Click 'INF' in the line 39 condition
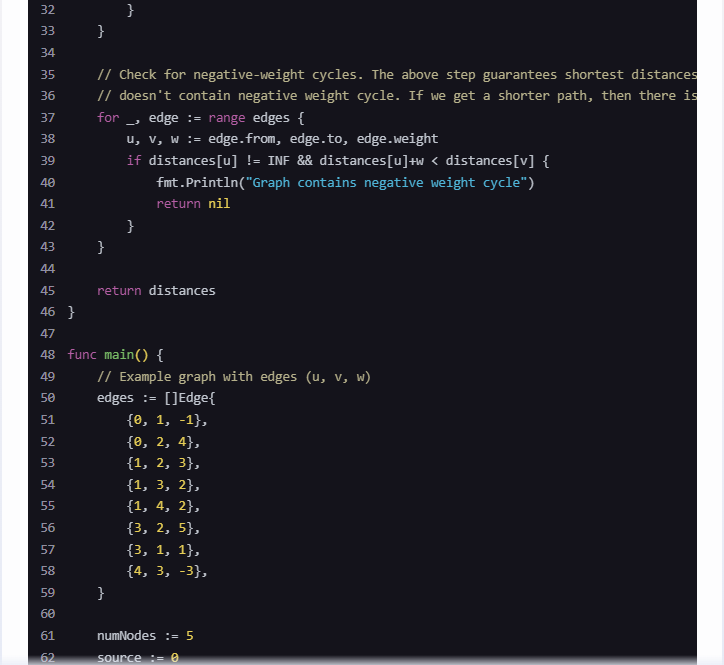724x665 pixels. (278, 160)
